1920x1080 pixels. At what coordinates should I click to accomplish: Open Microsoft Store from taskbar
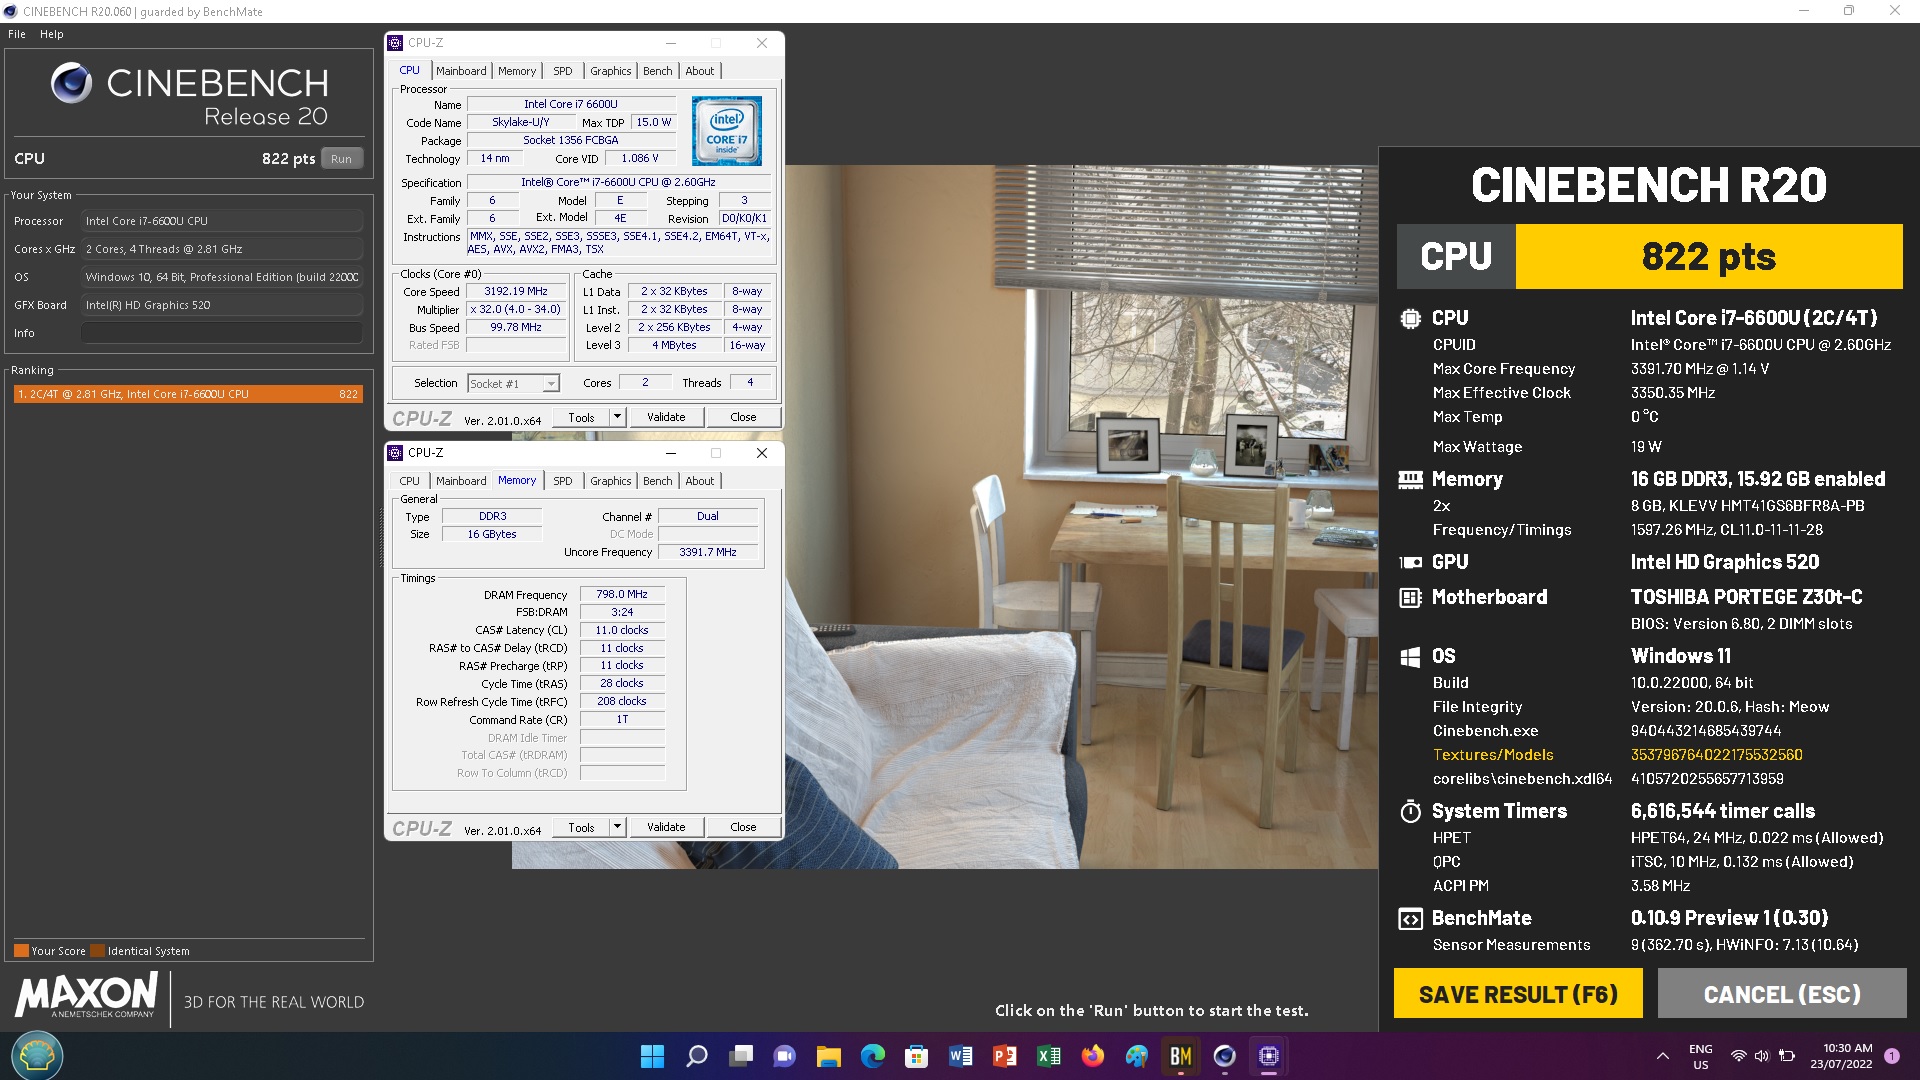[x=917, y=1056]
